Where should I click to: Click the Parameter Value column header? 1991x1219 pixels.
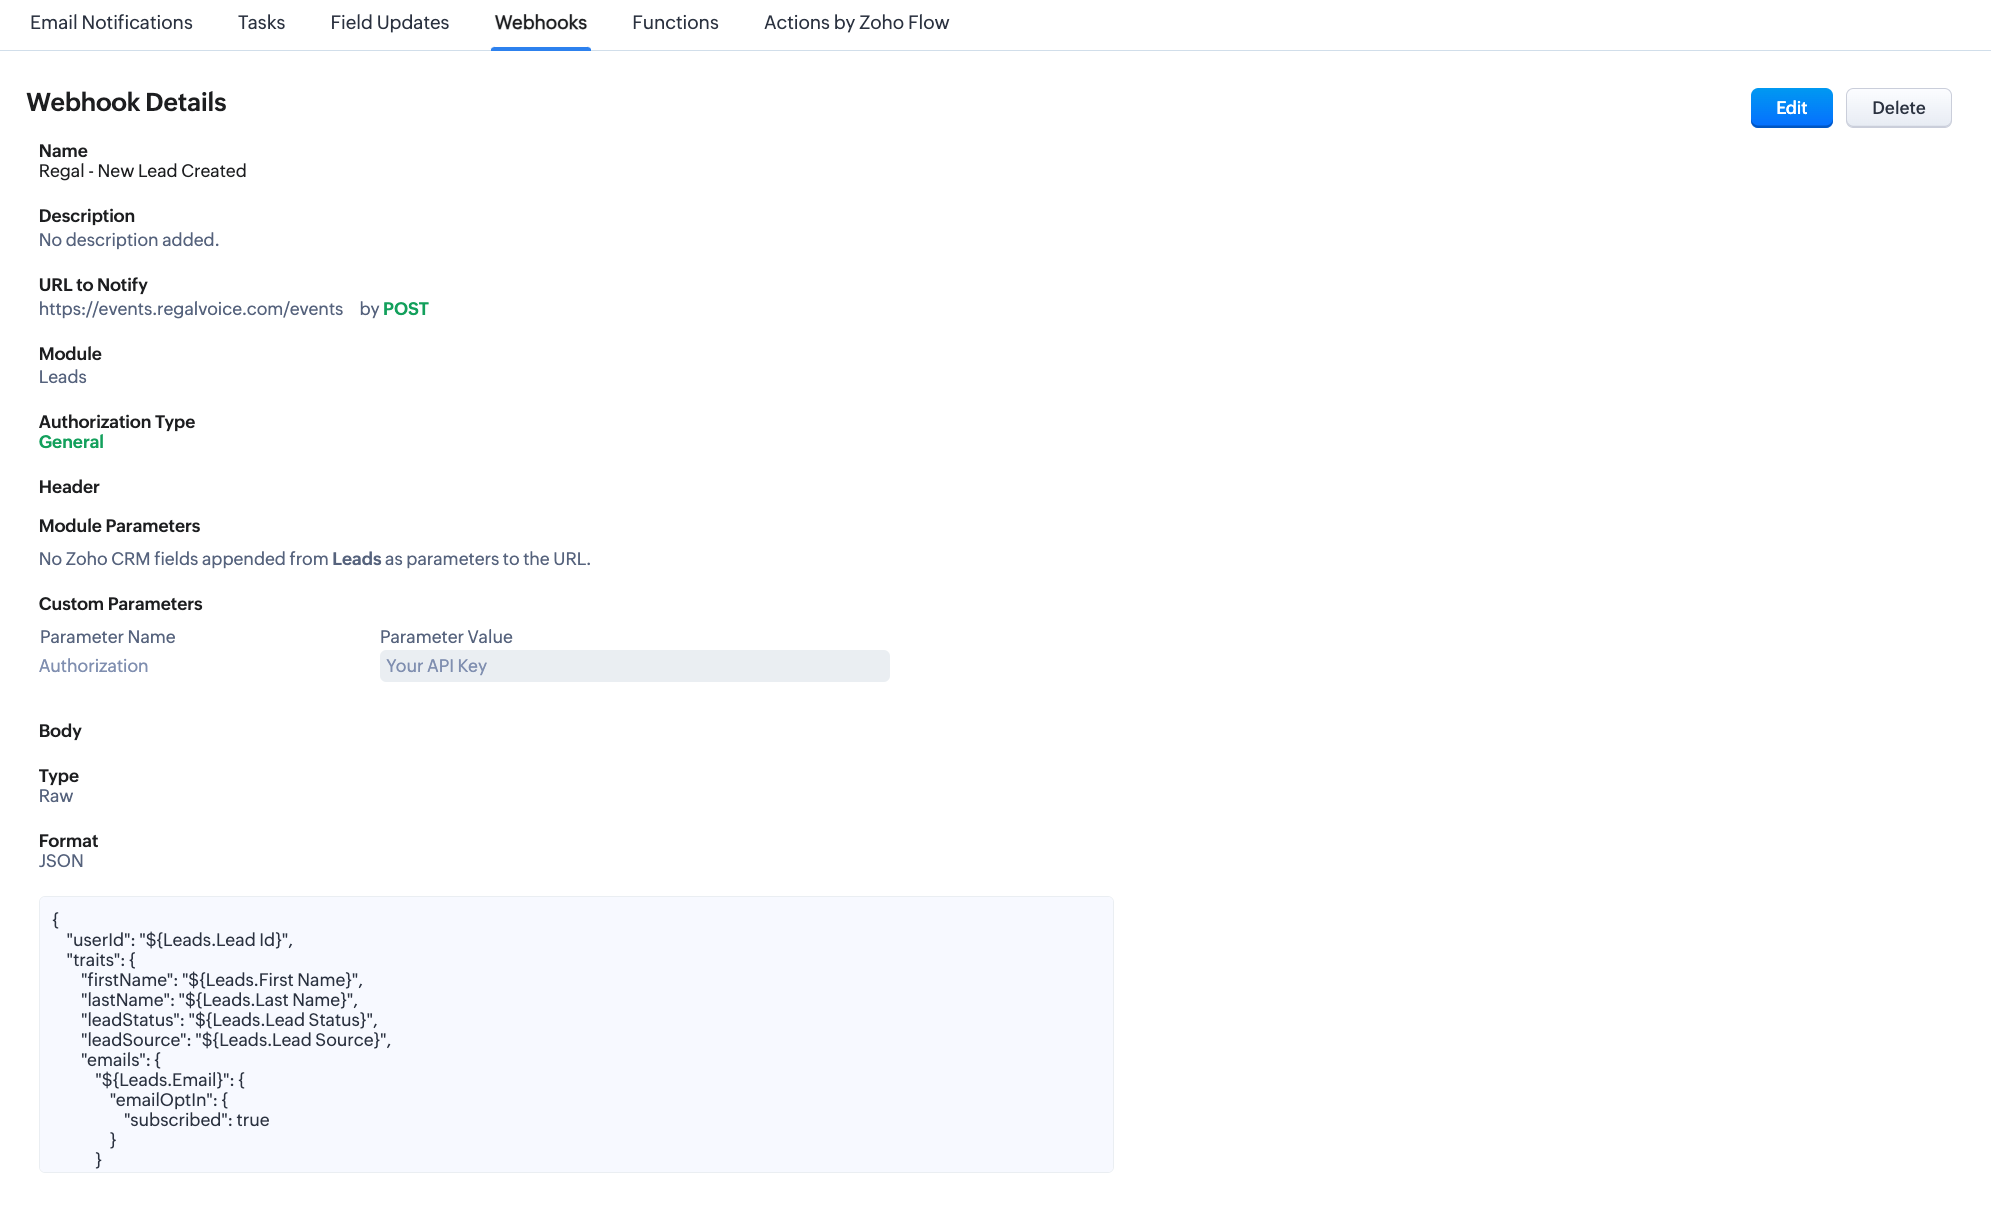(446, 637)
